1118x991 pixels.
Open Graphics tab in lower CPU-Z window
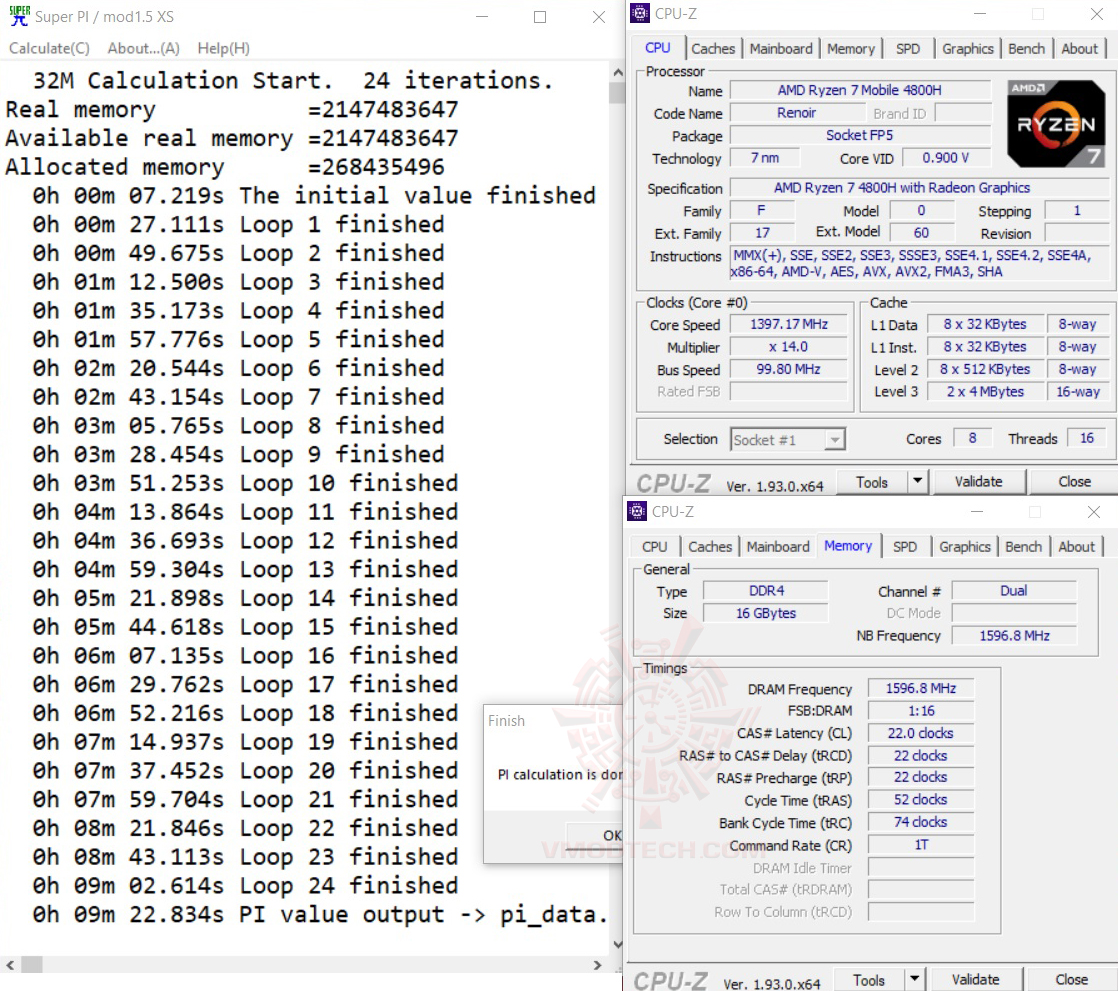point(965,547)
